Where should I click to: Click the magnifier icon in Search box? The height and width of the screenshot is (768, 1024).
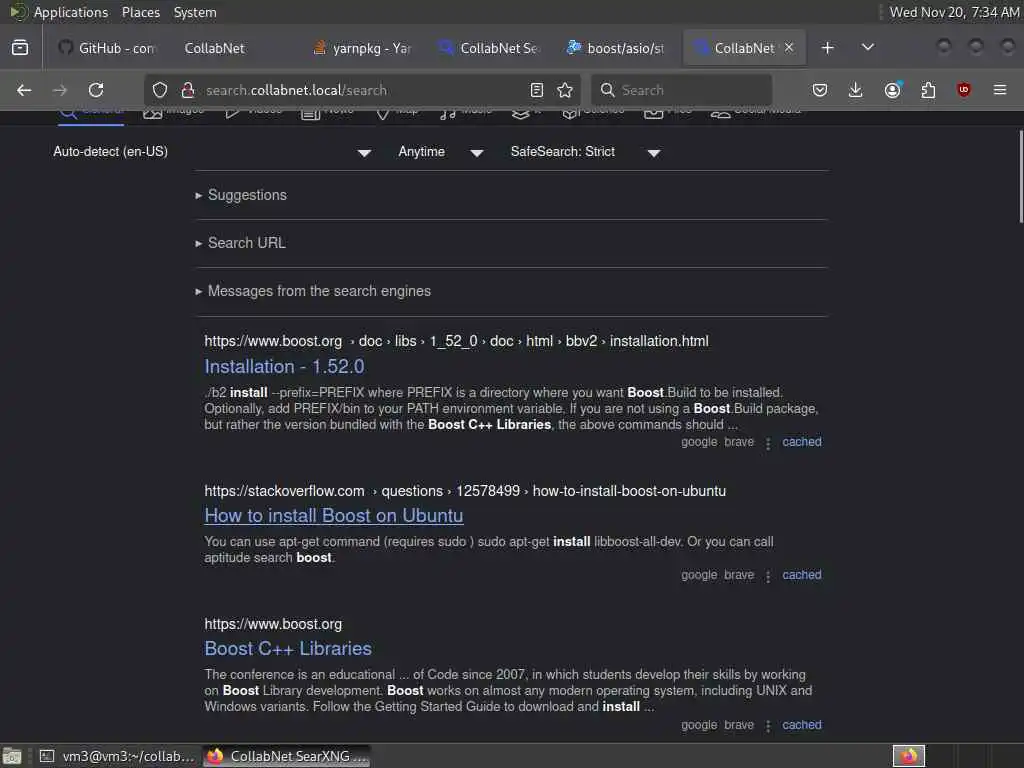click(x=607, y=90)
